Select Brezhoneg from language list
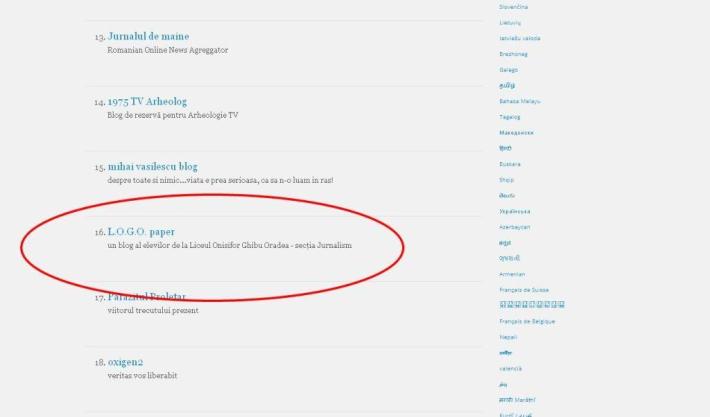 [514, 54]
